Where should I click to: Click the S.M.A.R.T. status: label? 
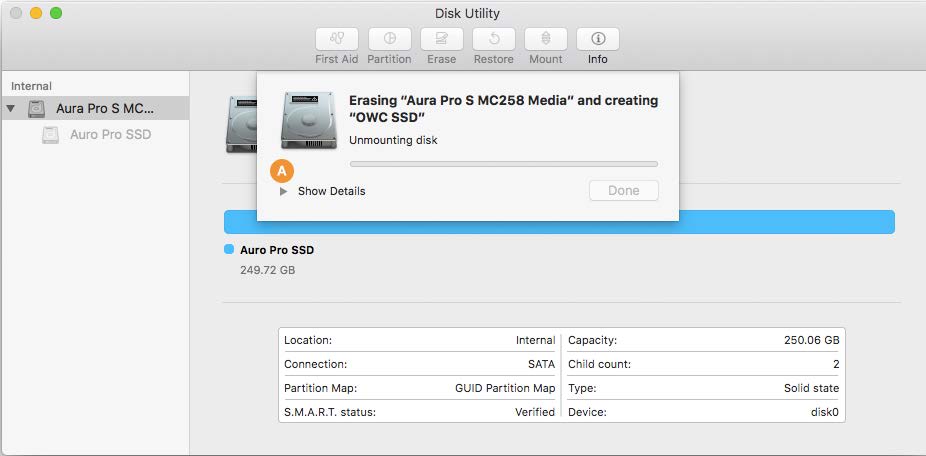330,412
